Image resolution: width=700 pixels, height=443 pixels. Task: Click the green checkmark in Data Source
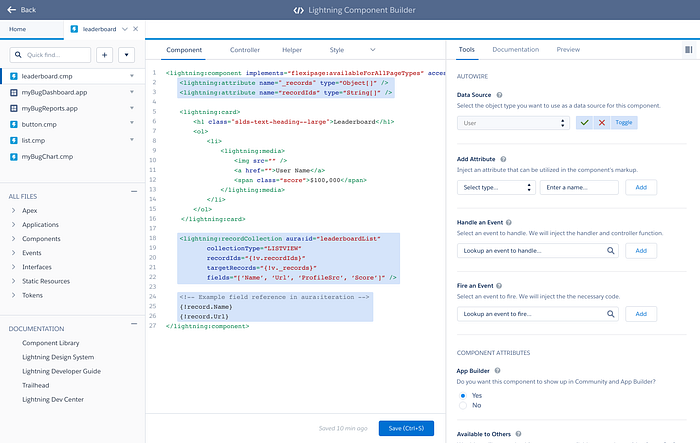tap(585, 122)
